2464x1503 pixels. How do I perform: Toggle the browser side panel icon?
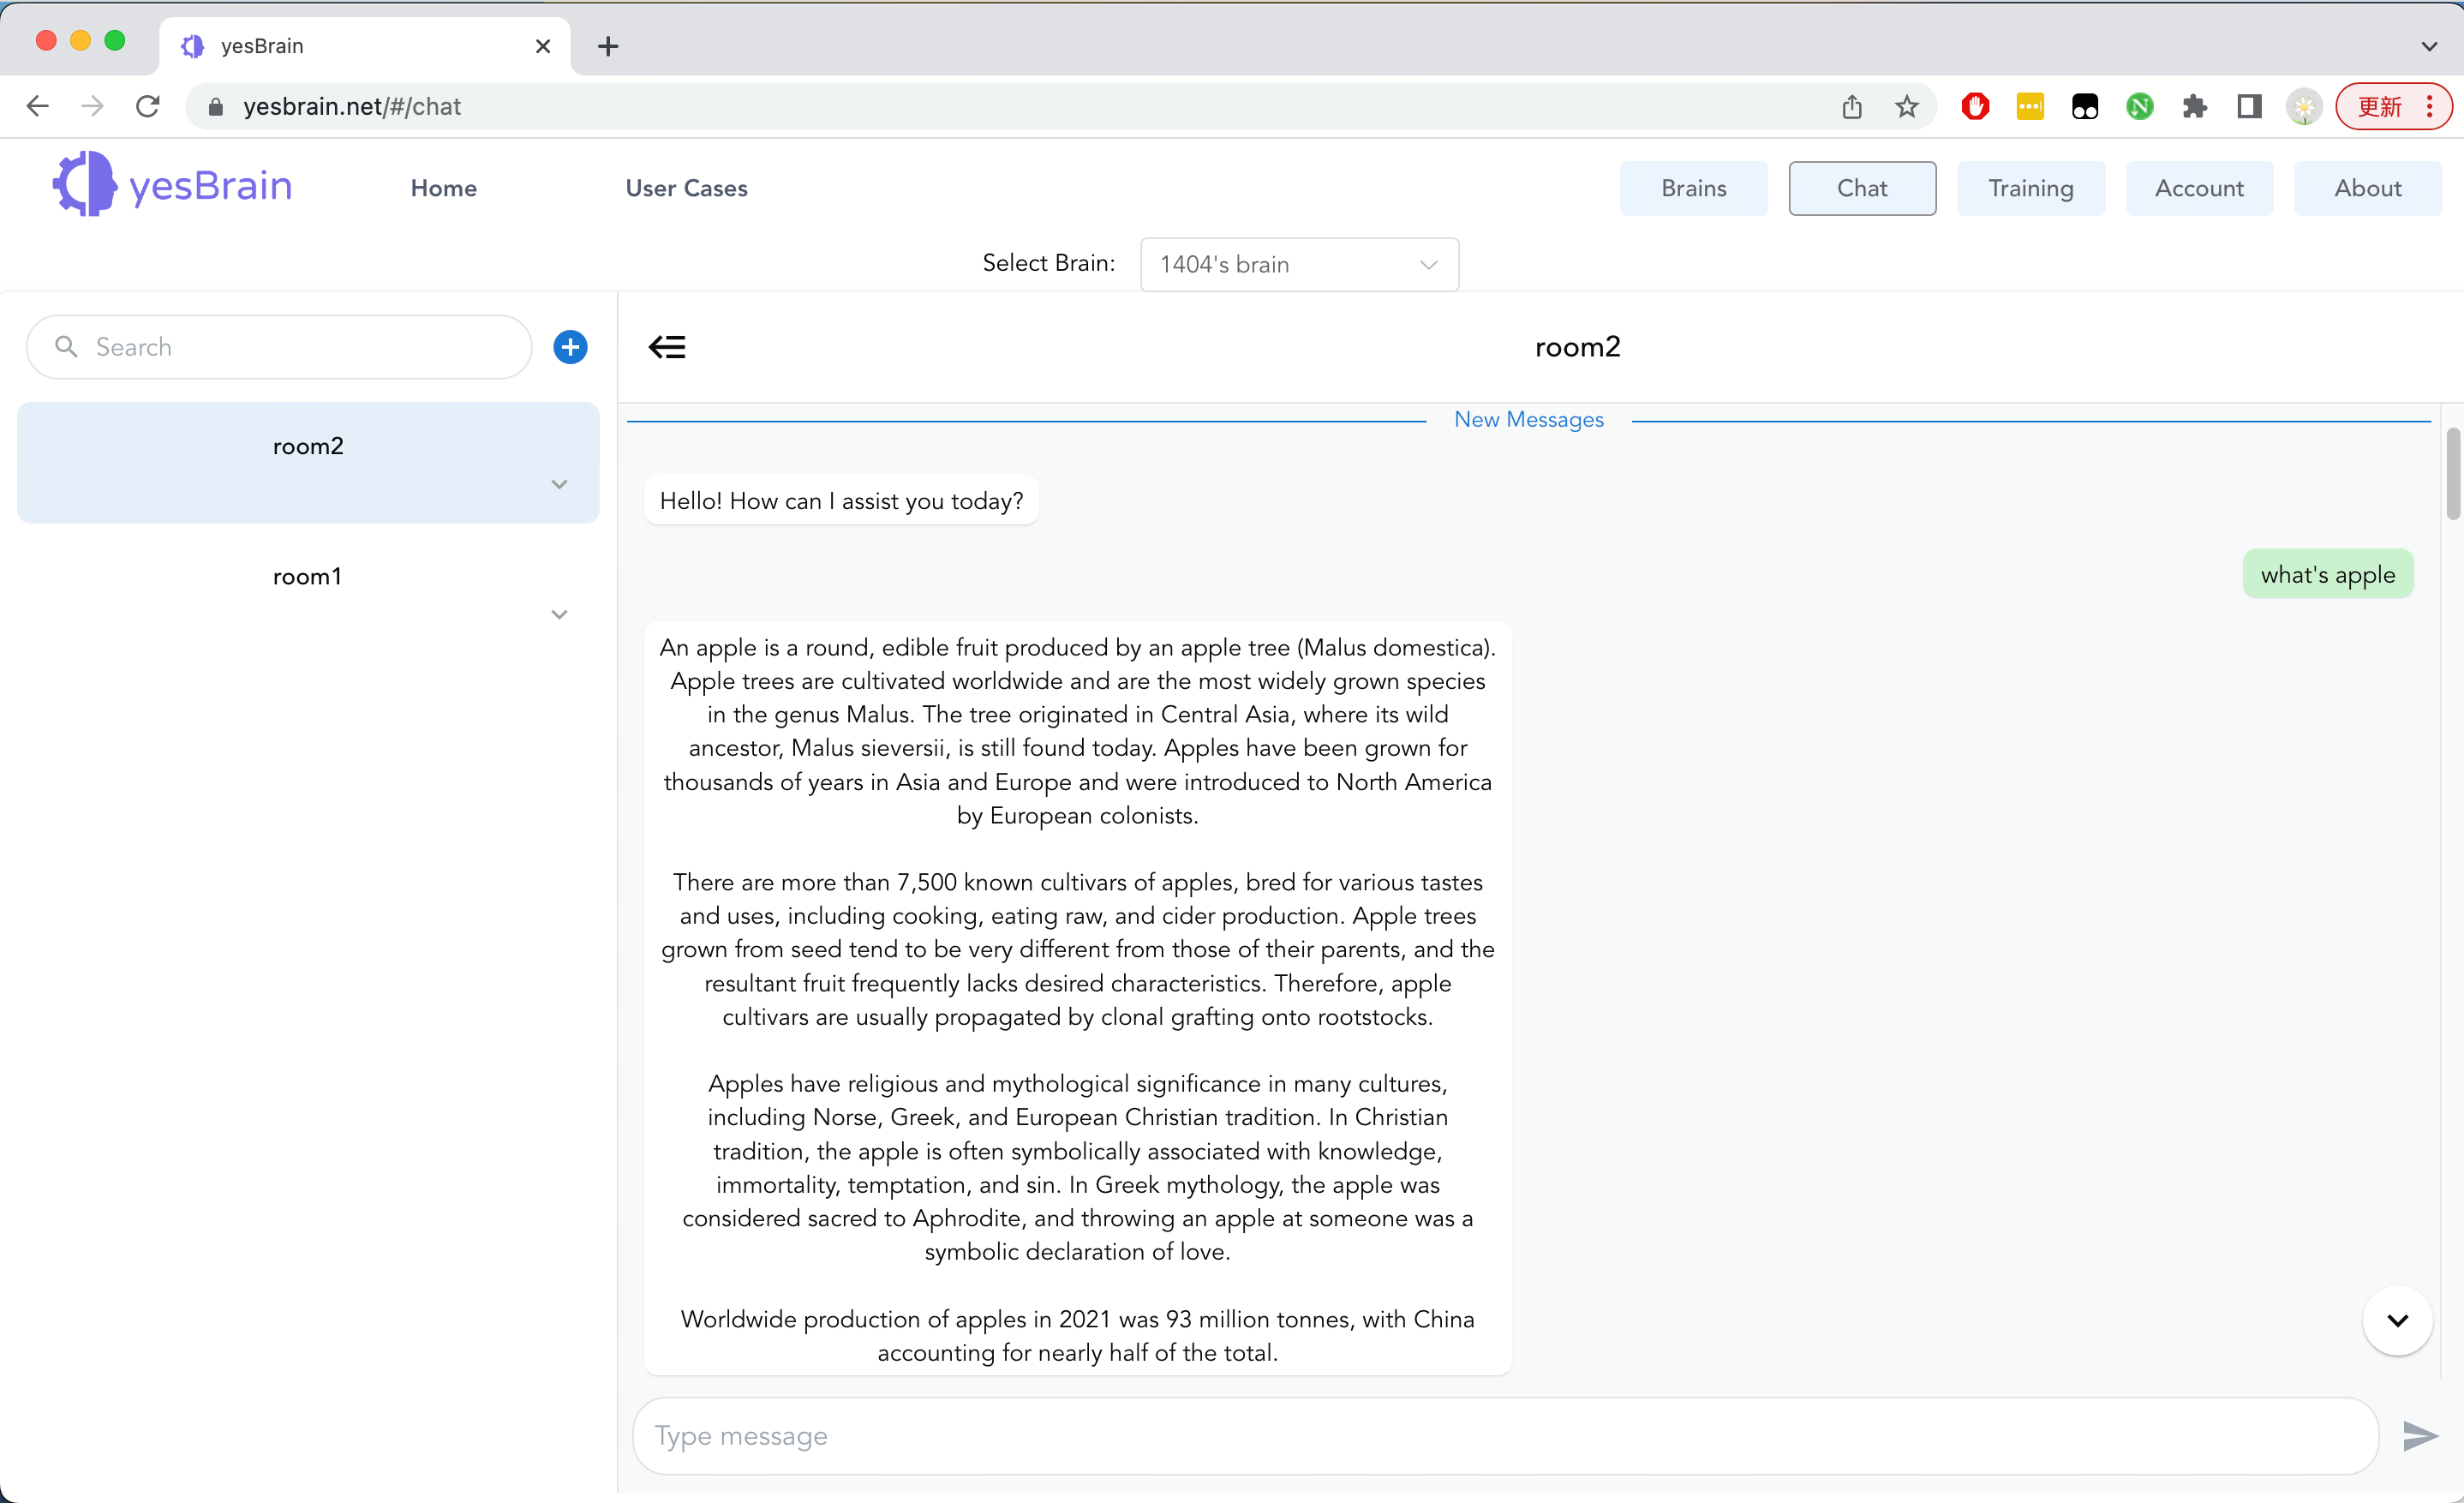[2249, 106]
